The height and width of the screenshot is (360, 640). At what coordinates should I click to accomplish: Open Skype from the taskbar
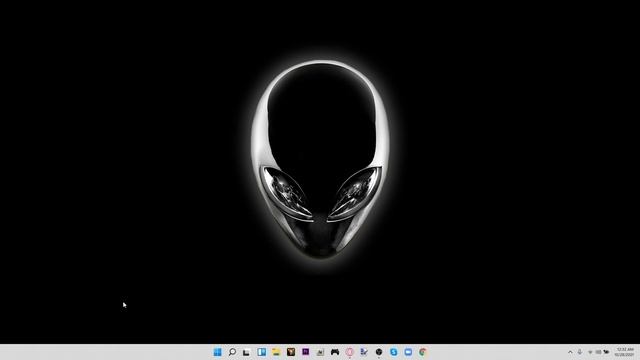pos(393,352)
